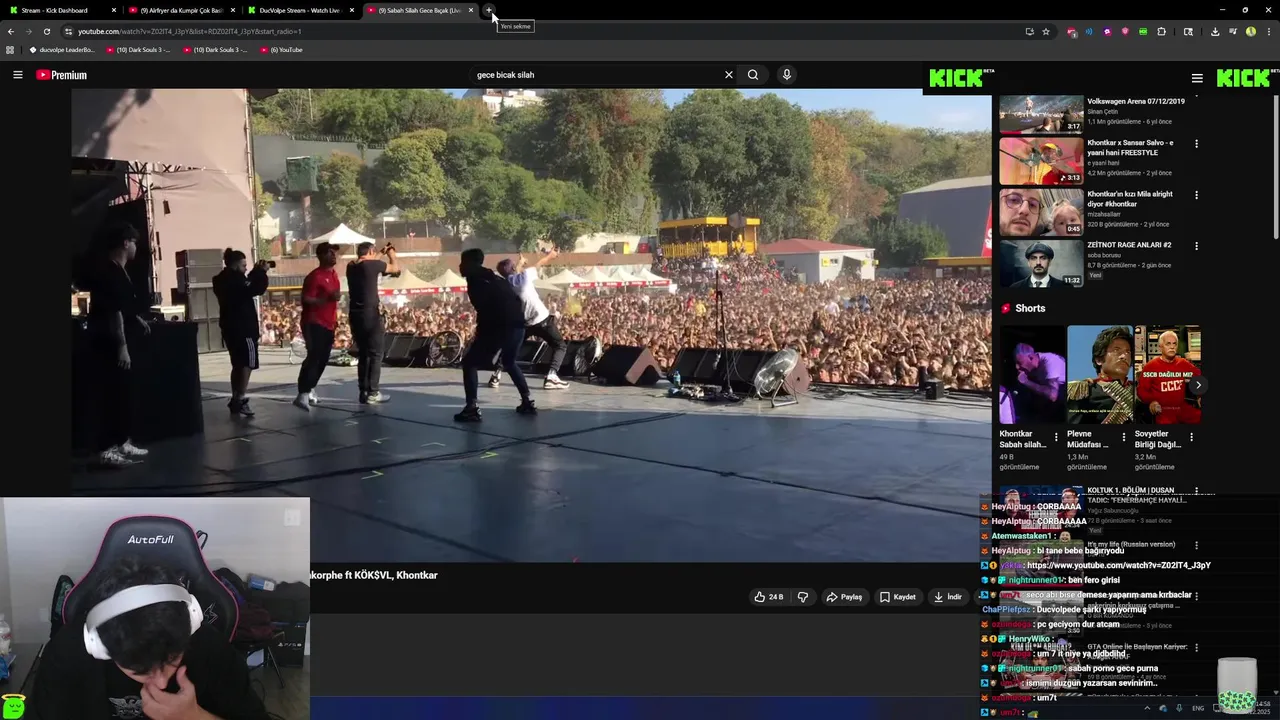Click the Paylaş share button
Viewport: 1280px width, 720px height.
click(844, 597)
